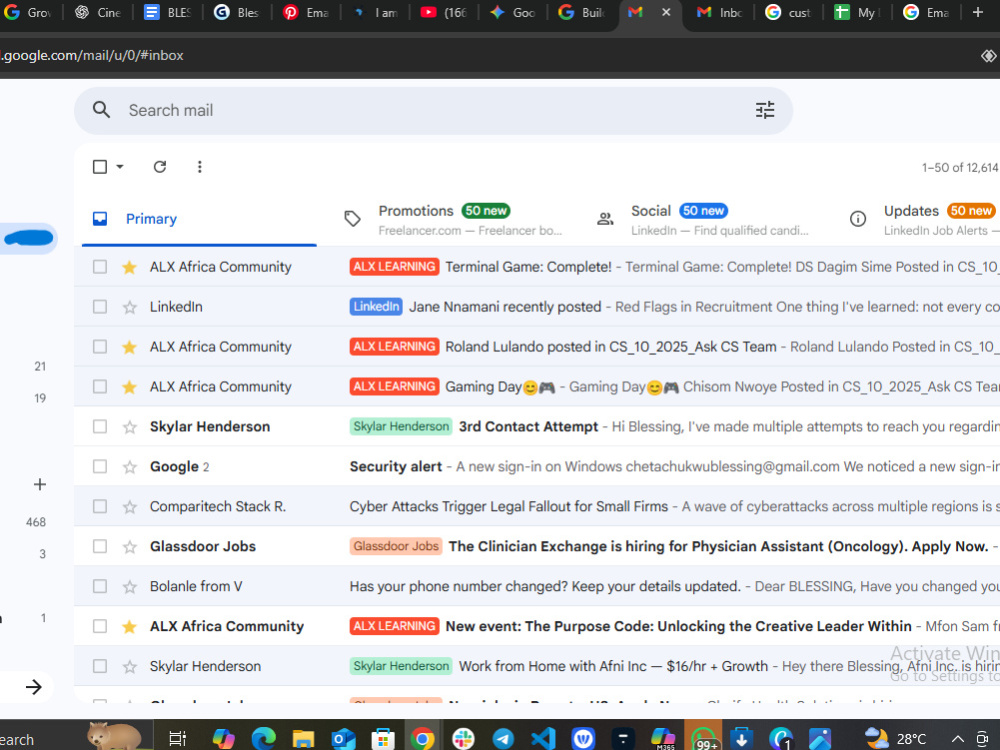Open Visual Studio Code from taskbar
Image resolution: width=1000 pixels, height=750 pixels.
[543, 739]
